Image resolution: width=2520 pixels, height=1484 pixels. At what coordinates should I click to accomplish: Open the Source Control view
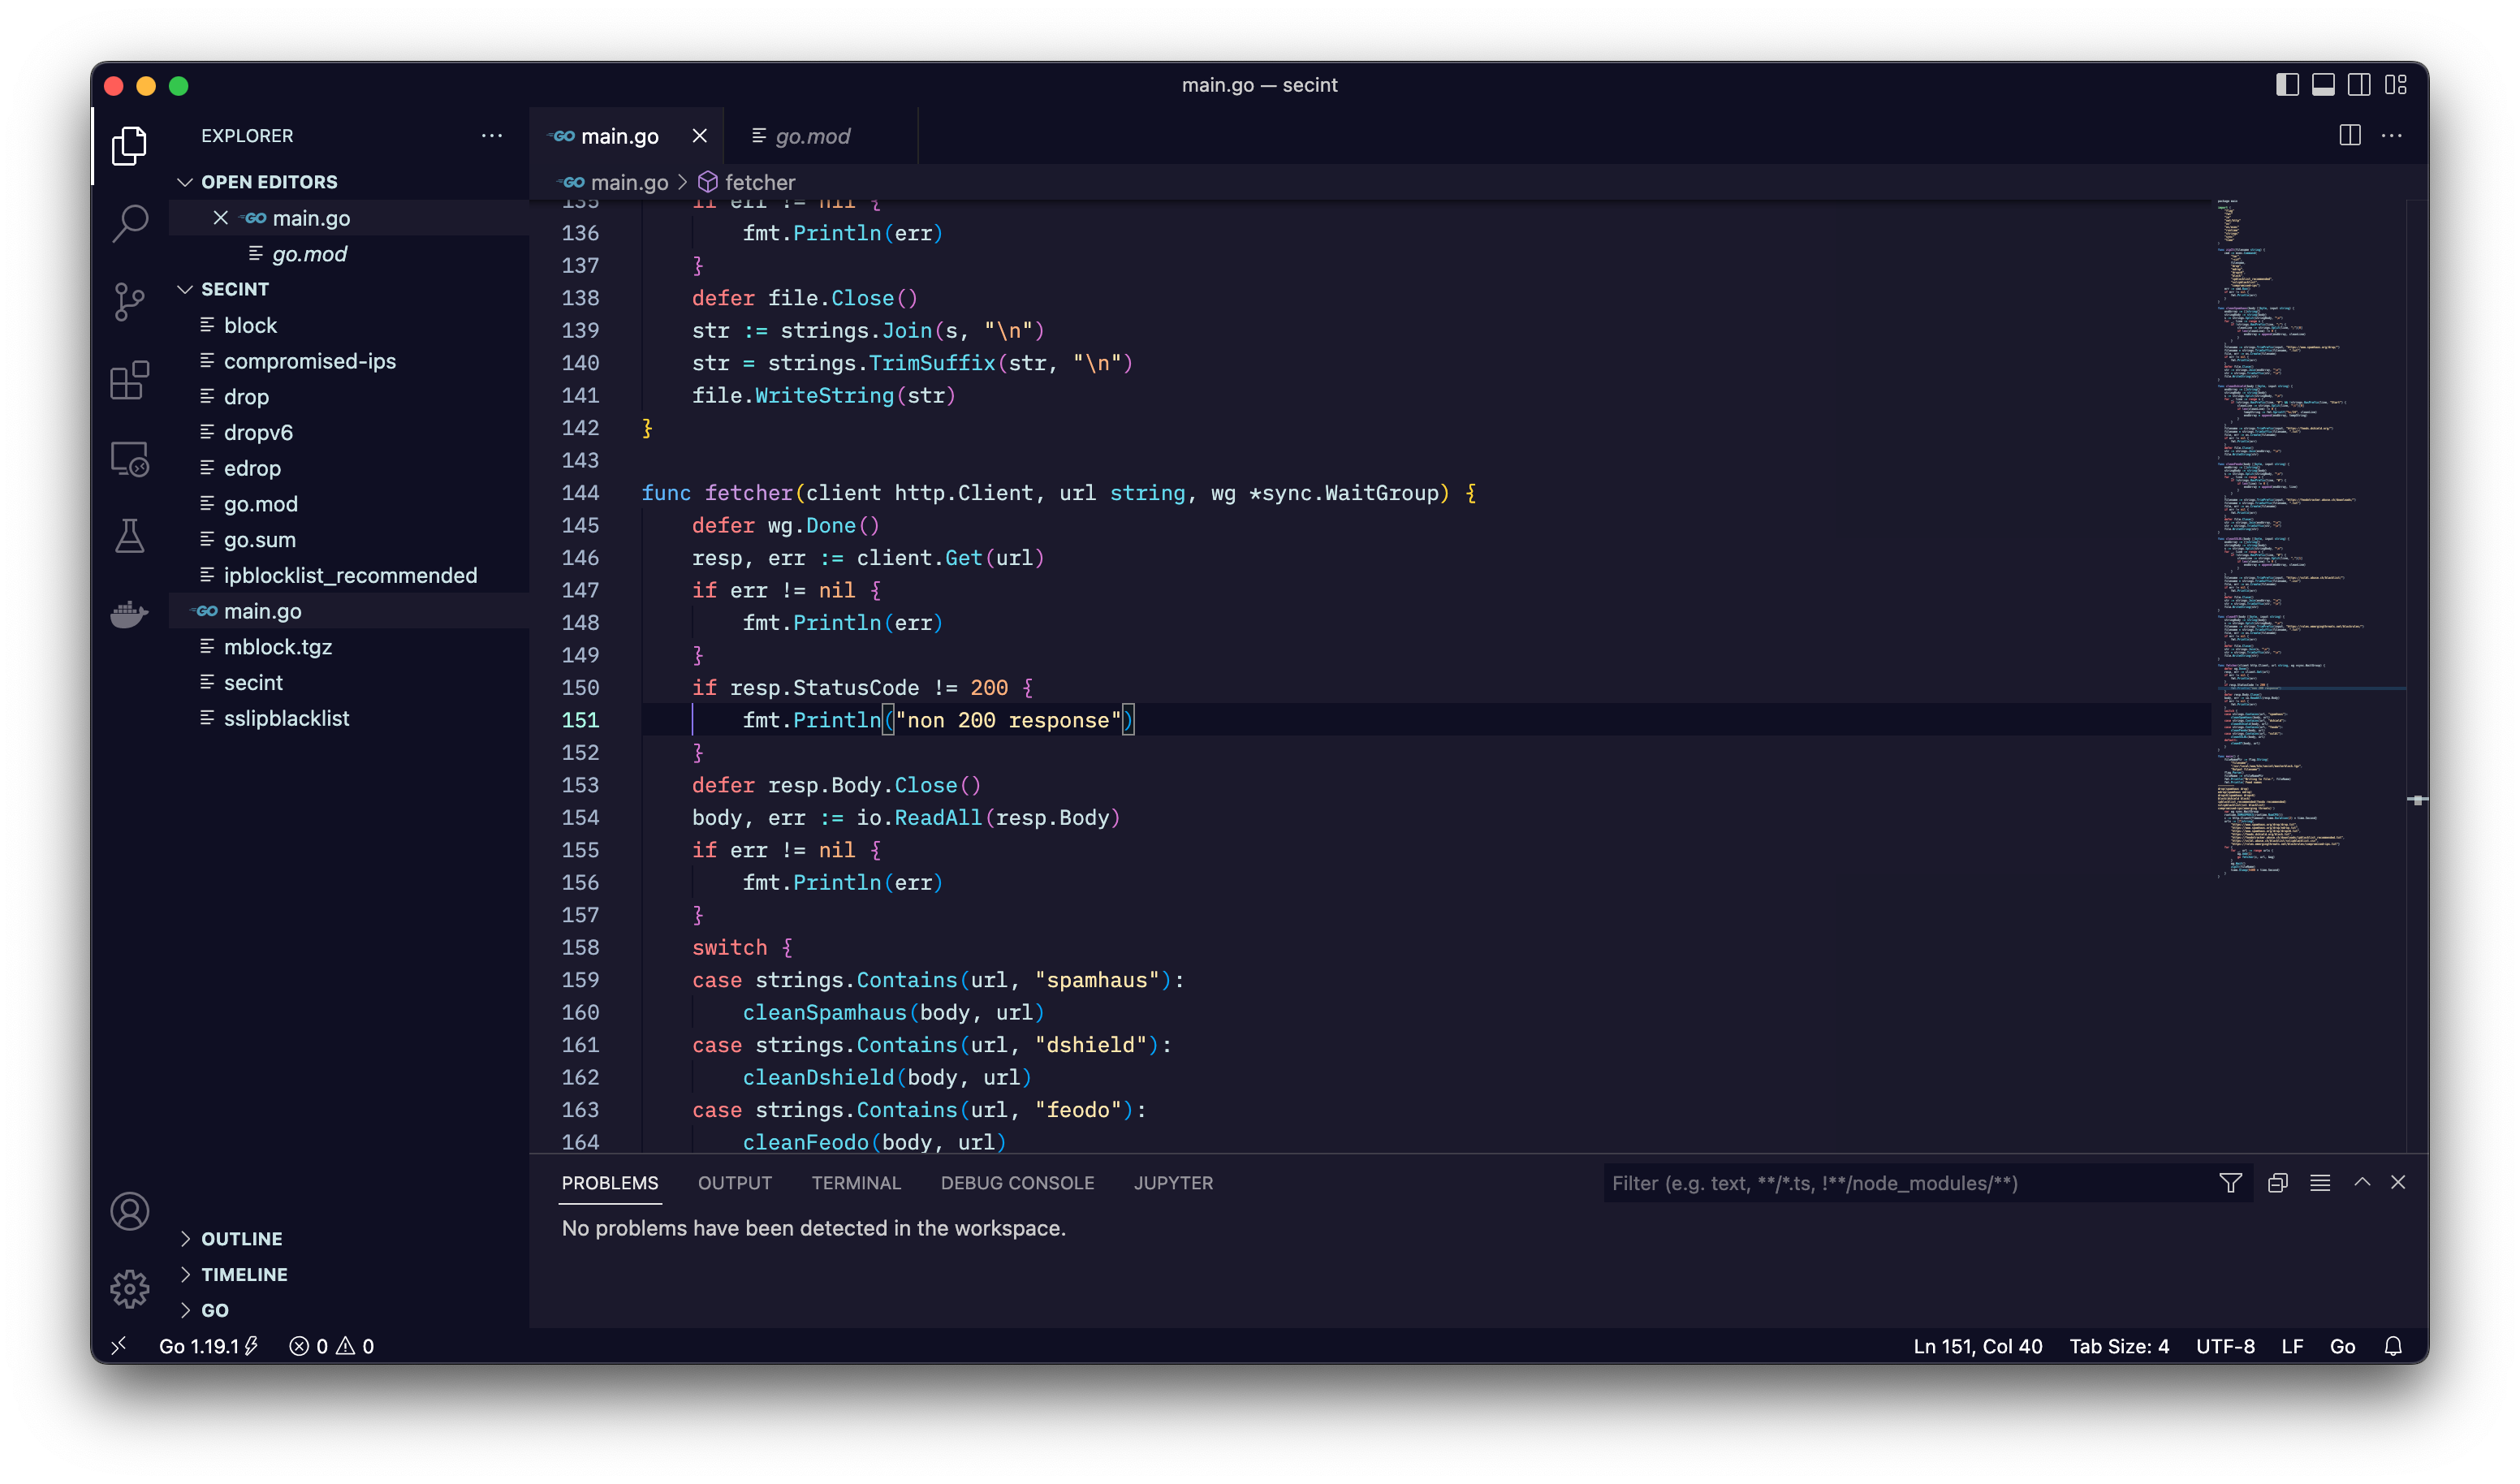(x=130, y=301)
